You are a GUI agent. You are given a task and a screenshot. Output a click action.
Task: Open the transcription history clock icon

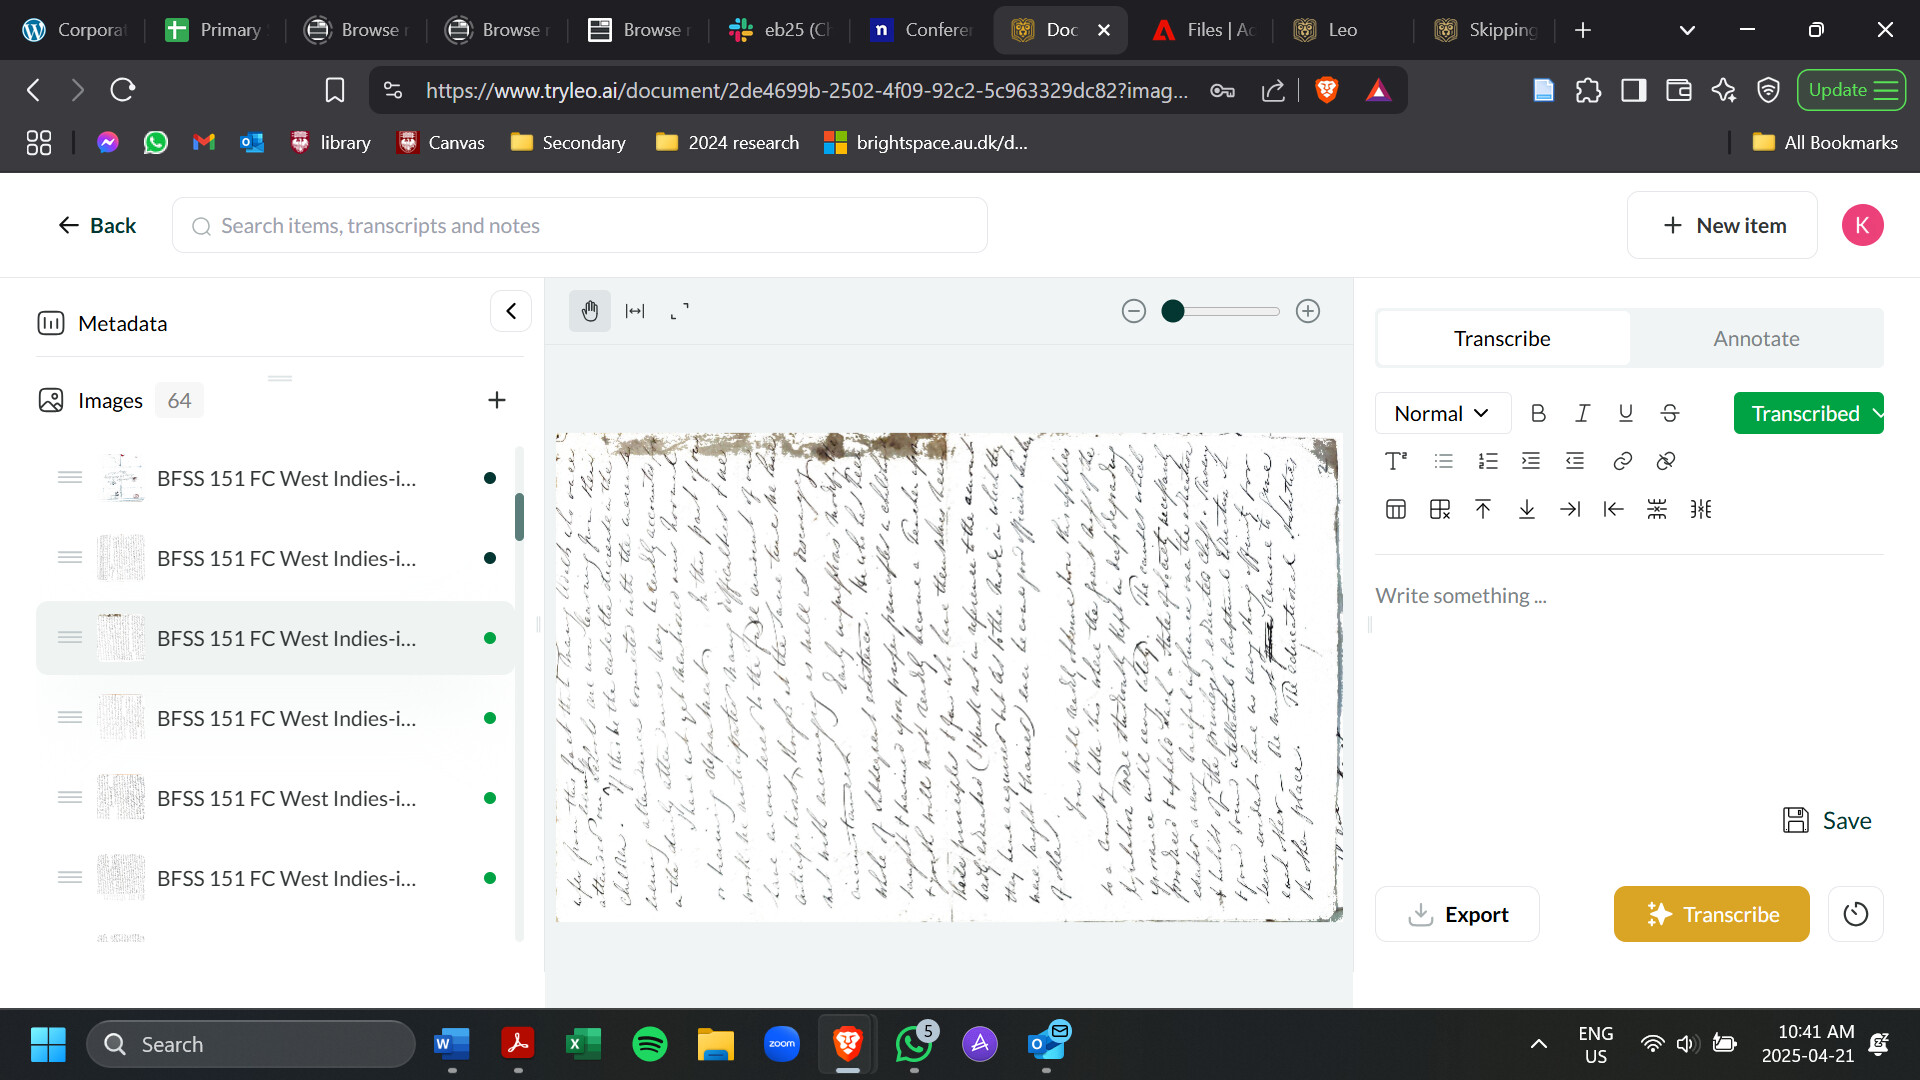[1855, 914]
